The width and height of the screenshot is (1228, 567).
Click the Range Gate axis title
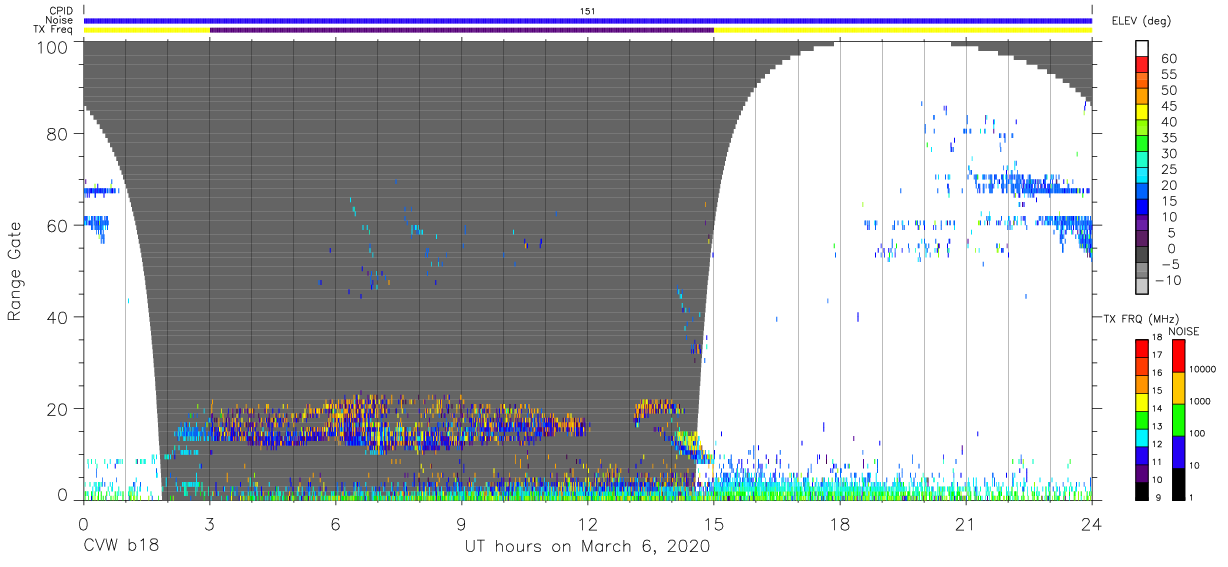click(x=16, y=271)
